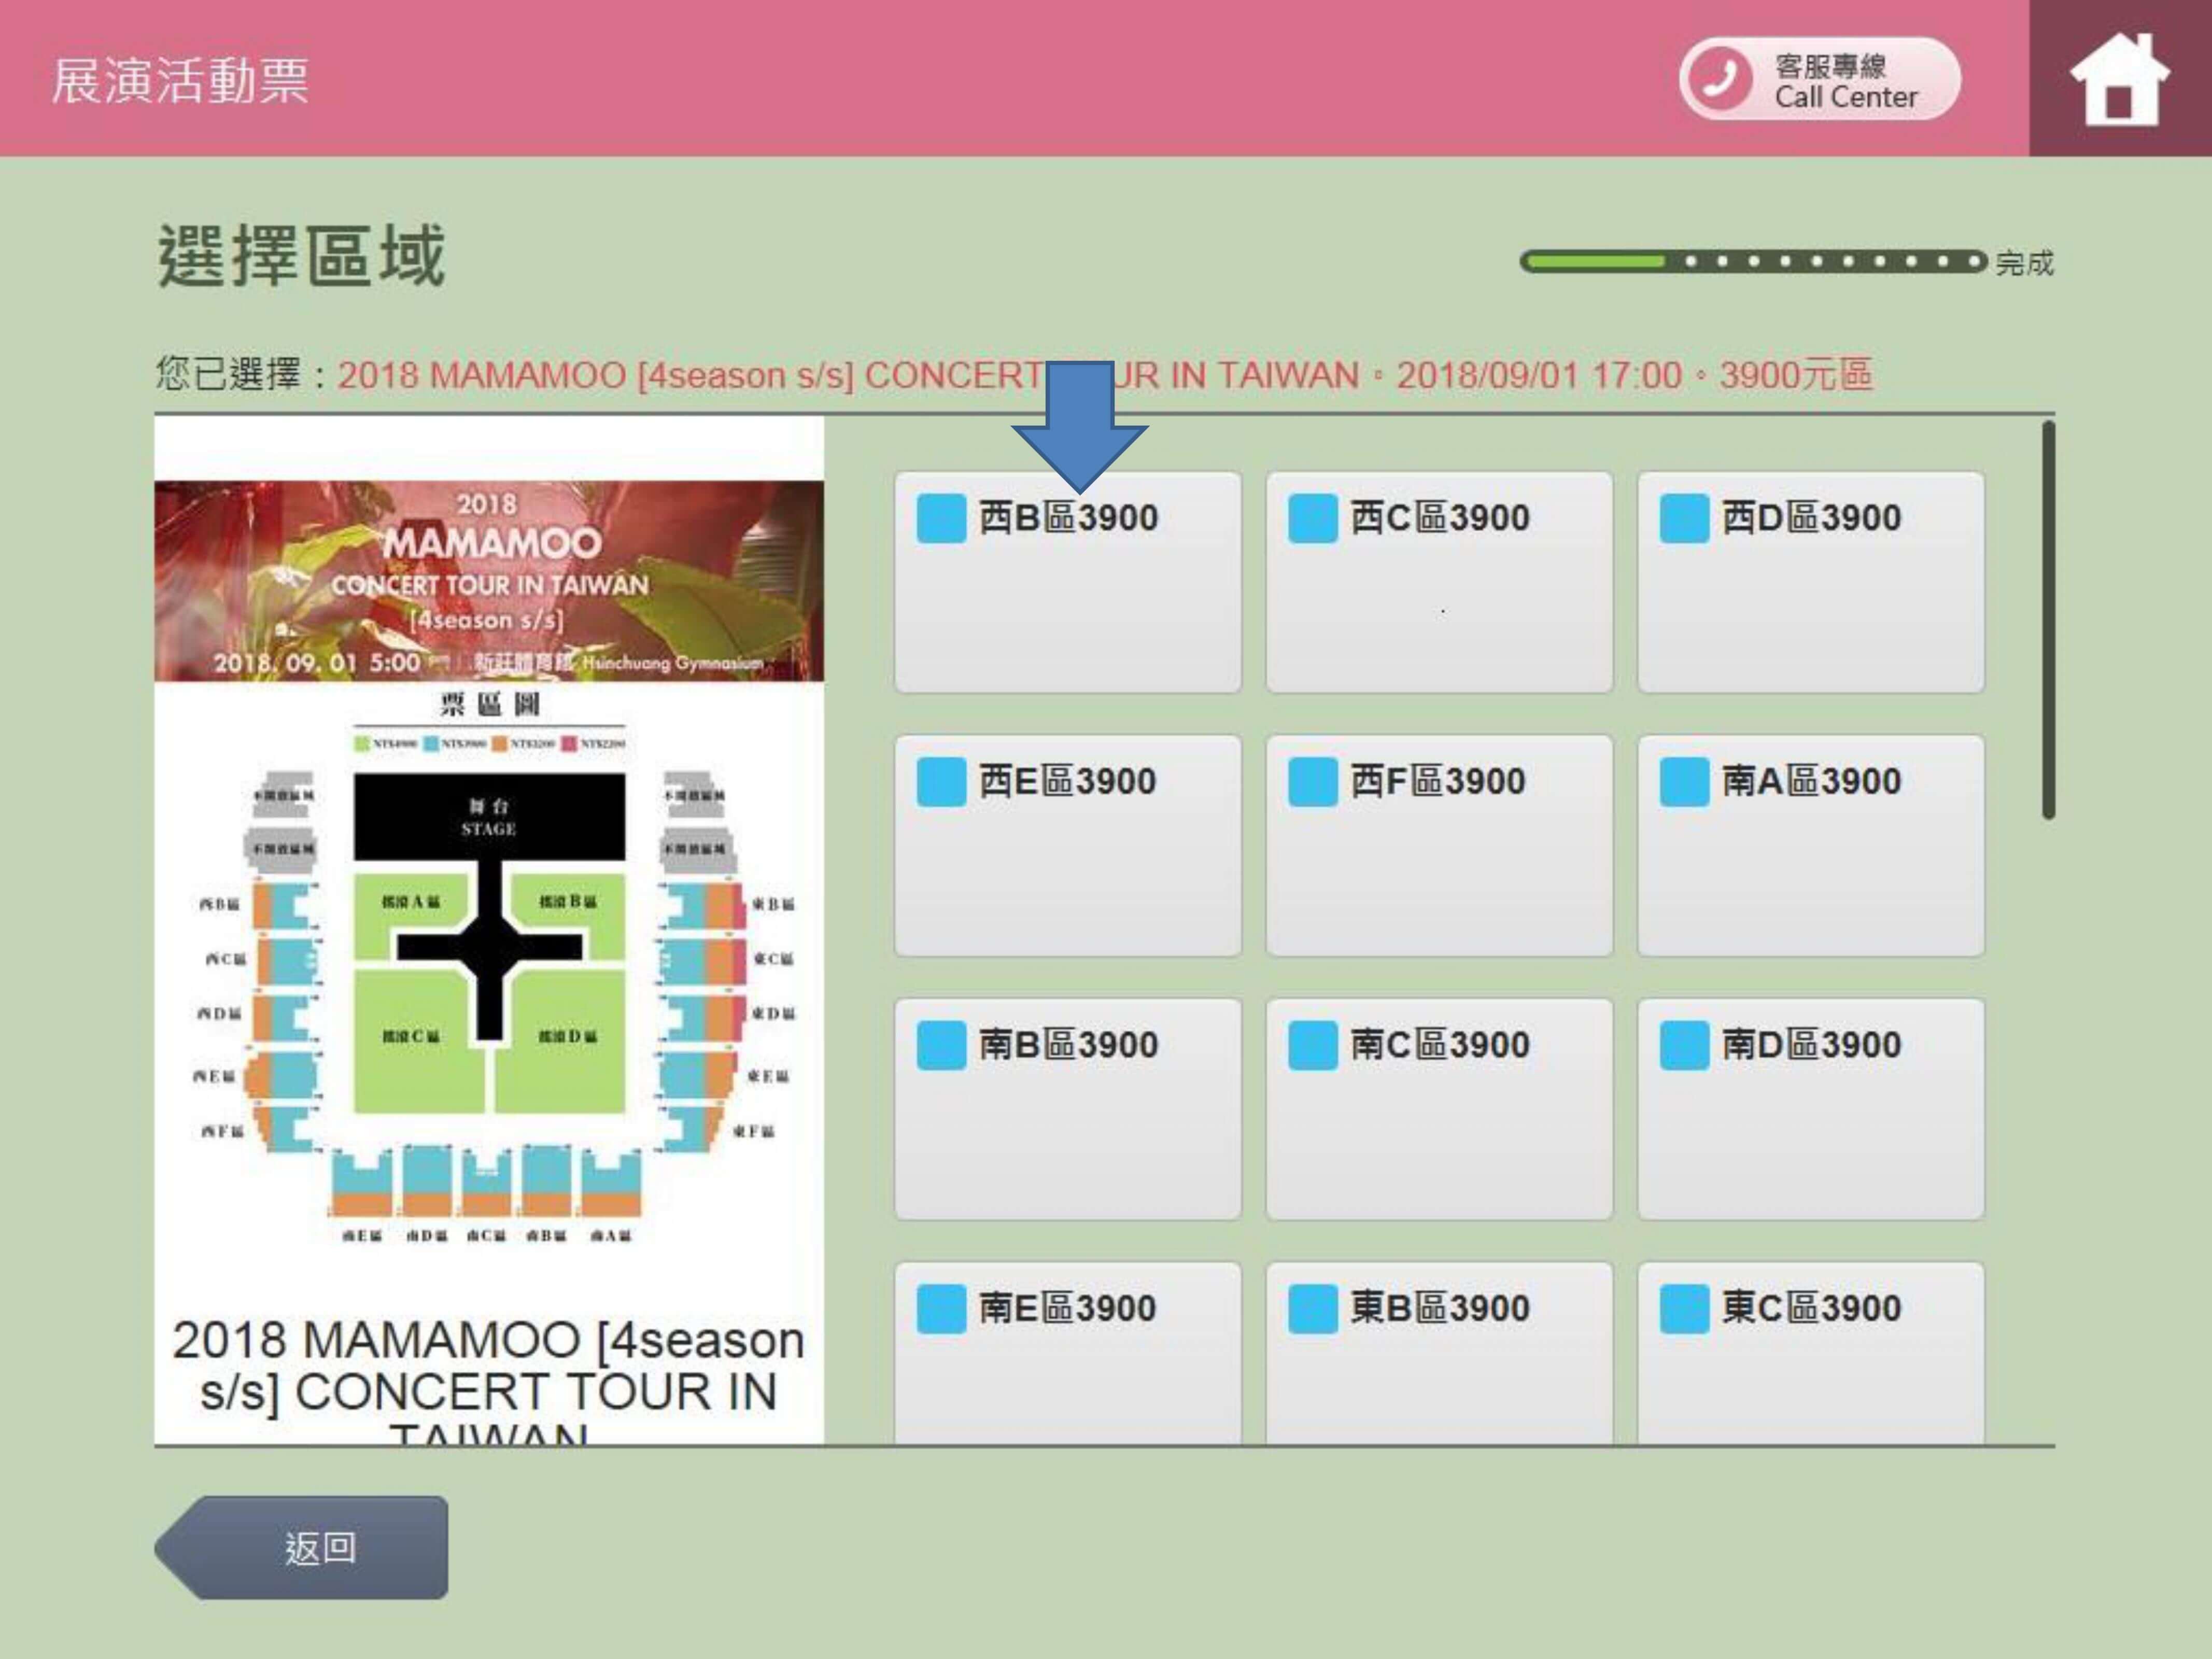Viewport: 2212px width, 1659px height.
Task: Click the blue square icon on 西D區3900
Action: pyautogui.click(x=1684, y=518)
